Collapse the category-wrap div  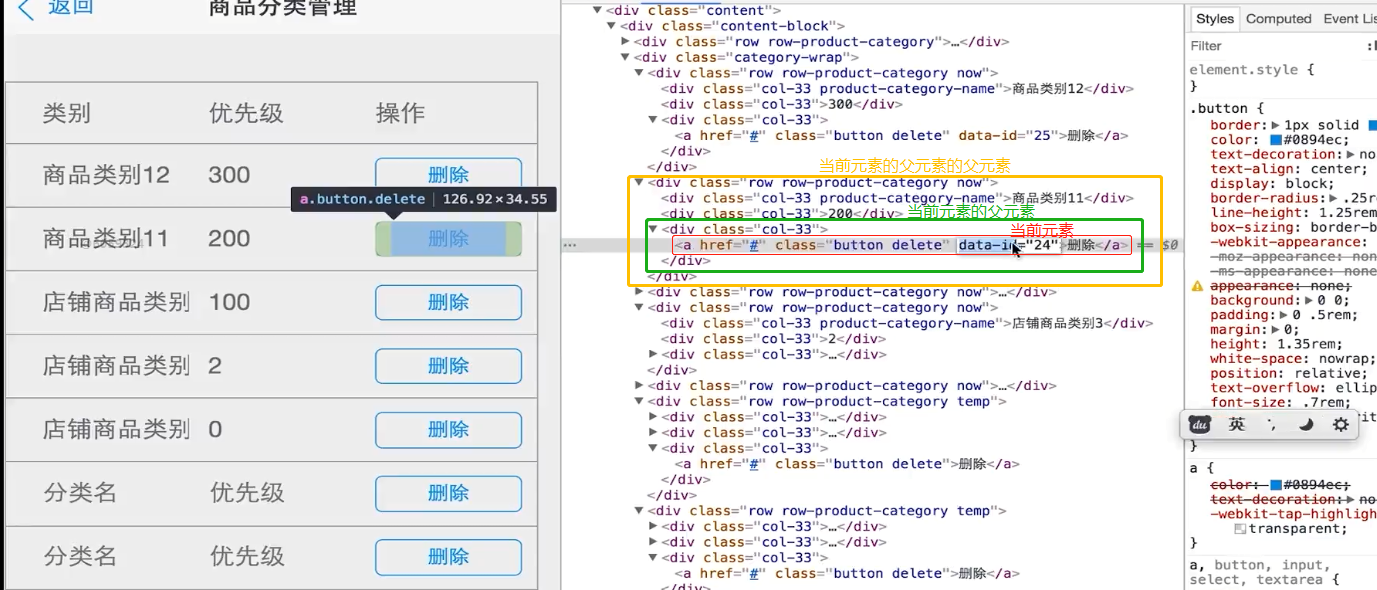[x=625, y=57]
